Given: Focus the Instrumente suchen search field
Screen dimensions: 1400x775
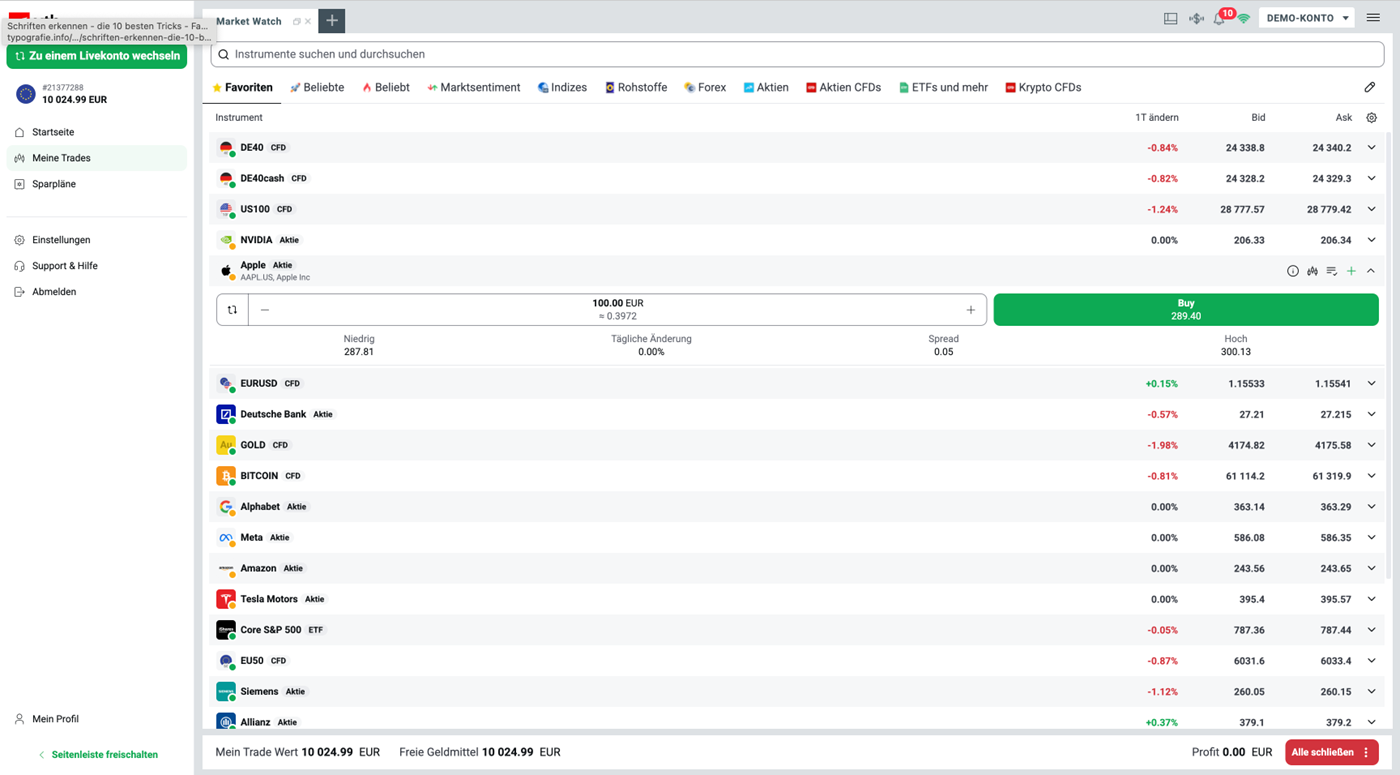Looking at the screenshot, I should point(797,54).
